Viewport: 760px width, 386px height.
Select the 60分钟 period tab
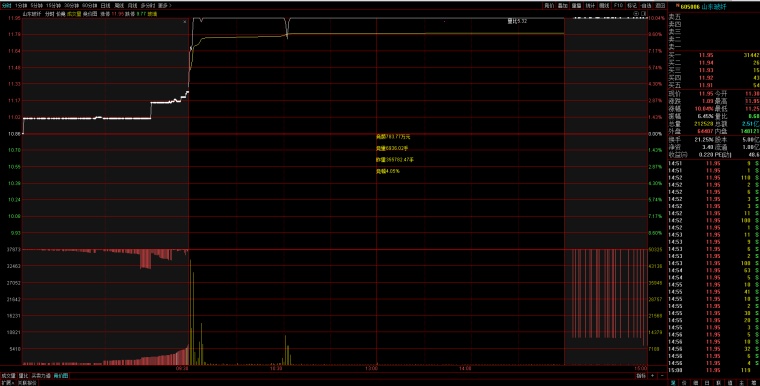pyautogui.click(x=89, y=5)
